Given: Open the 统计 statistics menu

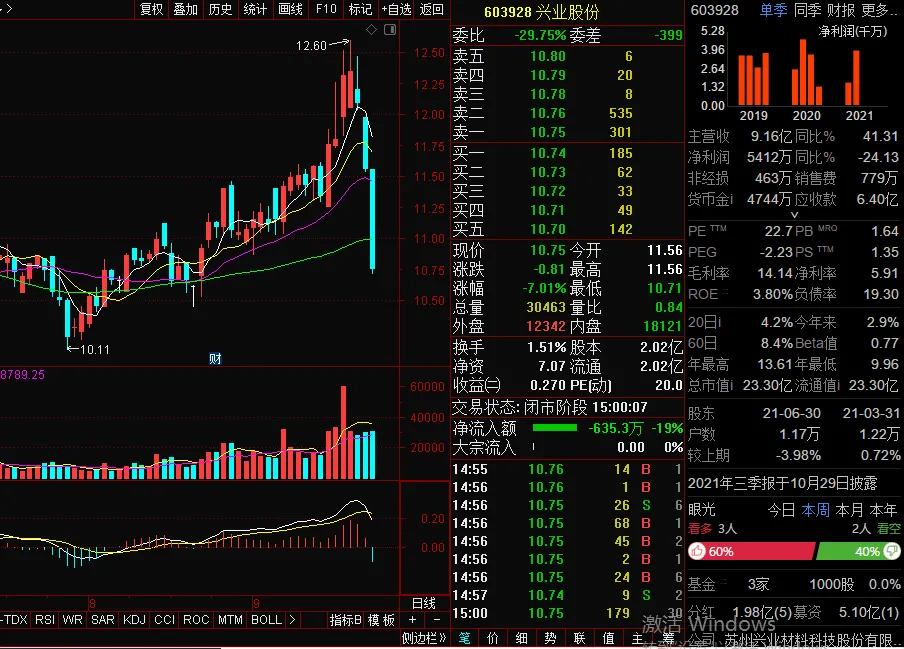Looking at the screenshot, I should 255,9.
